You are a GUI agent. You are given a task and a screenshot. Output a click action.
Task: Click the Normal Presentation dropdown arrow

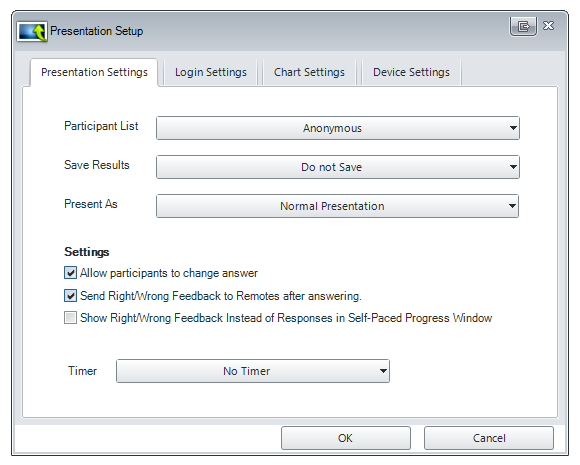pos(512,206)
